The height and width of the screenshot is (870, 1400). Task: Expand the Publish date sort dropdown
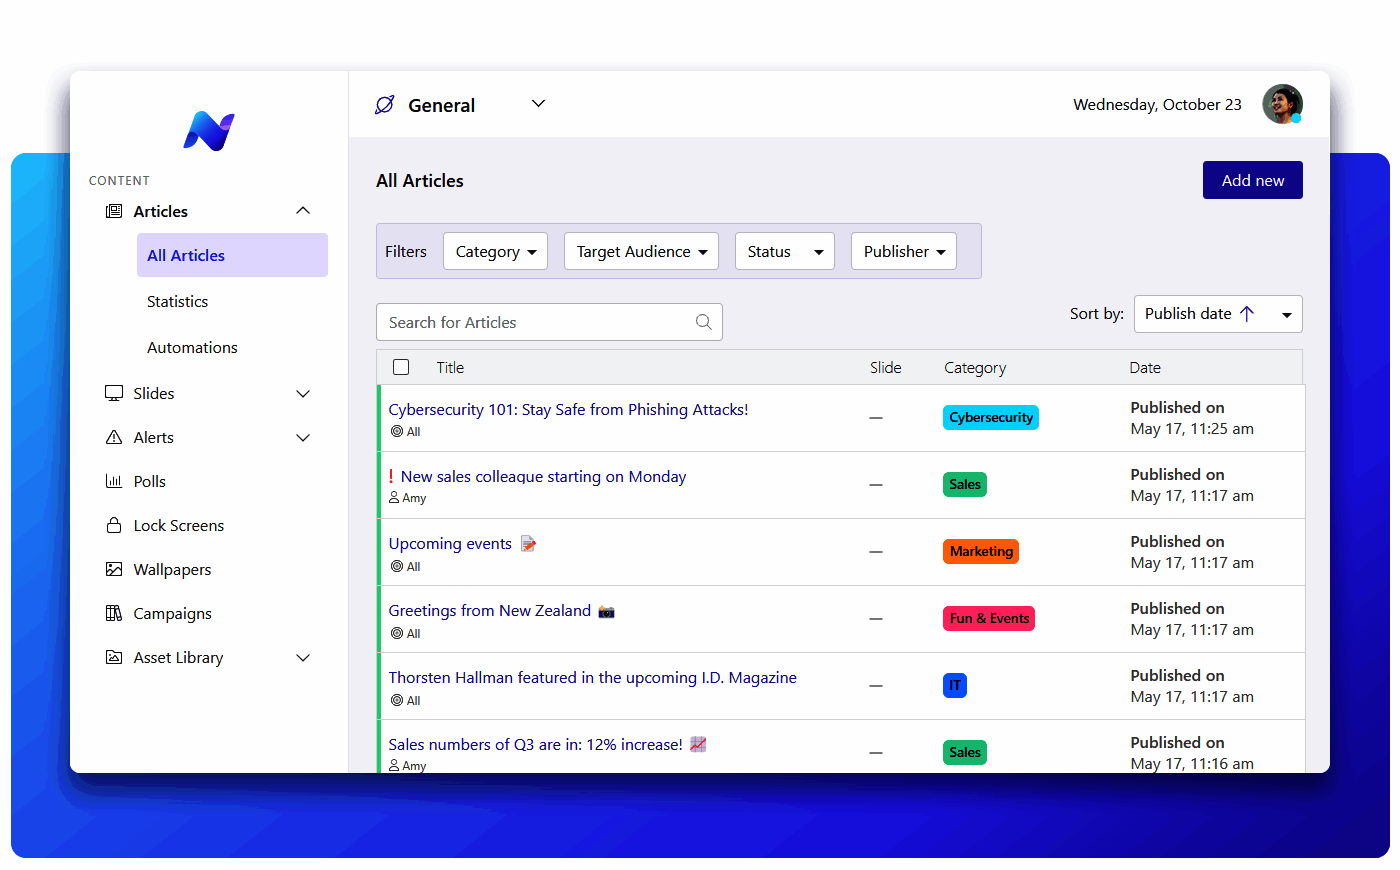[x=1286, y=314]
